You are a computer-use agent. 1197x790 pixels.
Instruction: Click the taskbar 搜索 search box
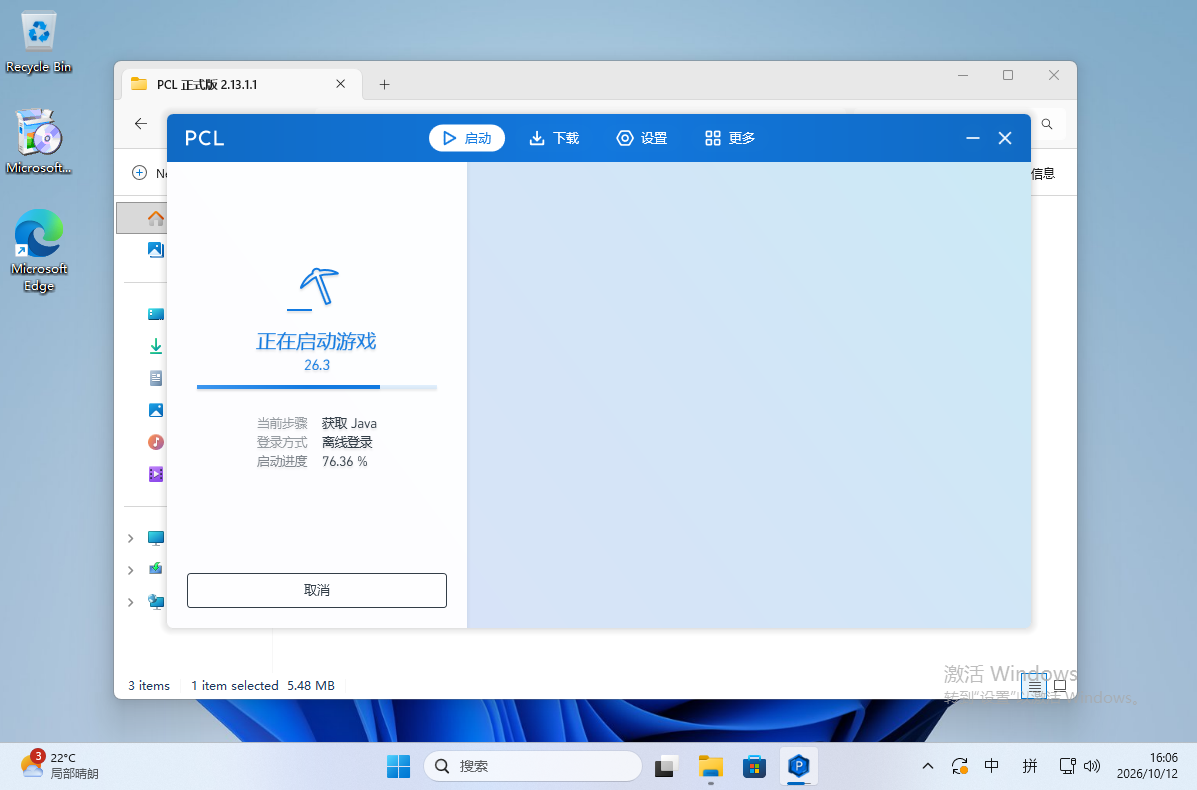click(533, 766)
